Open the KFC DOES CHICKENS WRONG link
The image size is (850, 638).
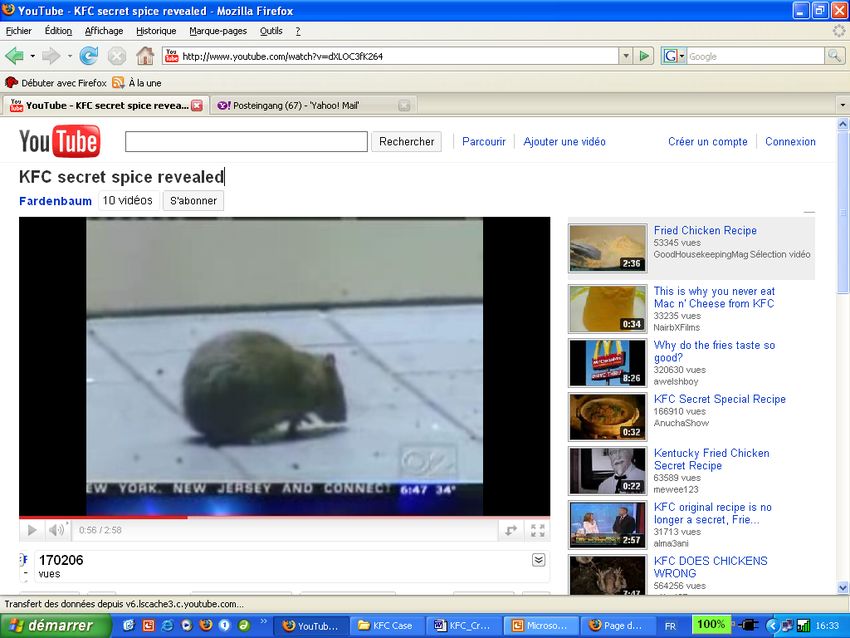pyautogui.click(x=710, y=567)
